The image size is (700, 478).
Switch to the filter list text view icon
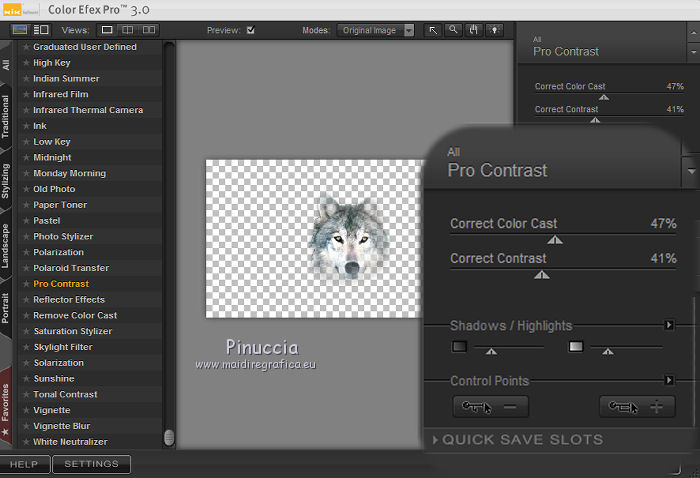[x=41, y=30]
